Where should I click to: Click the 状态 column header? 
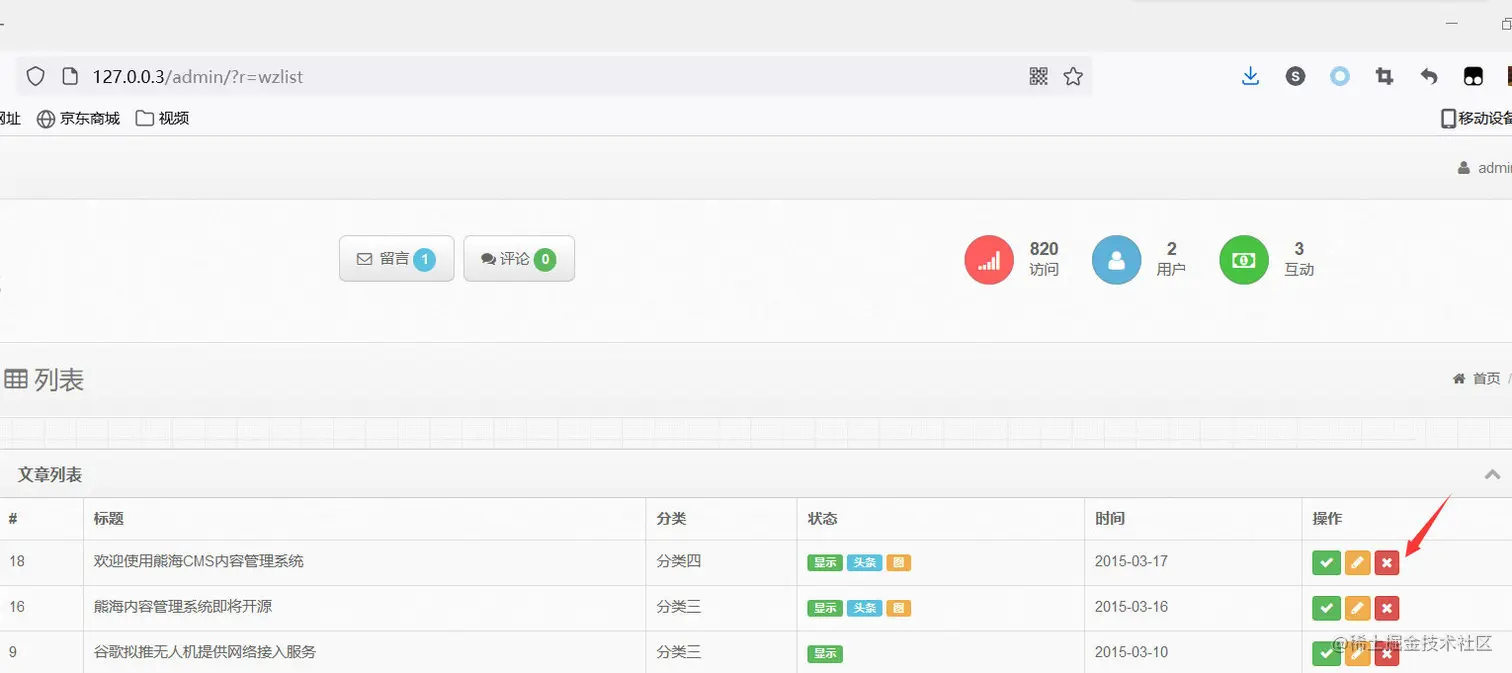[822, 519]
